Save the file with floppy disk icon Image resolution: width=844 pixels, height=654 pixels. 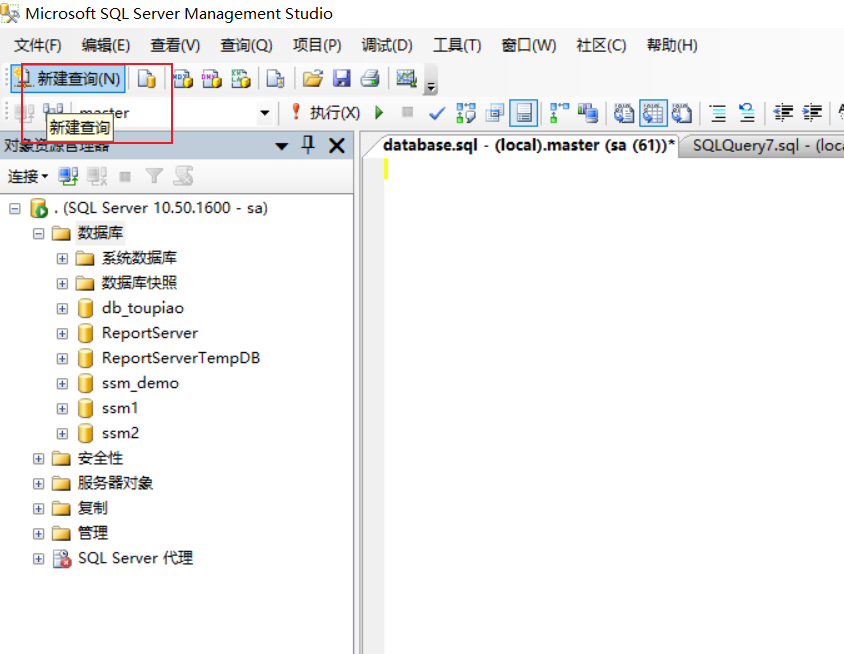[x=342, y=79]
